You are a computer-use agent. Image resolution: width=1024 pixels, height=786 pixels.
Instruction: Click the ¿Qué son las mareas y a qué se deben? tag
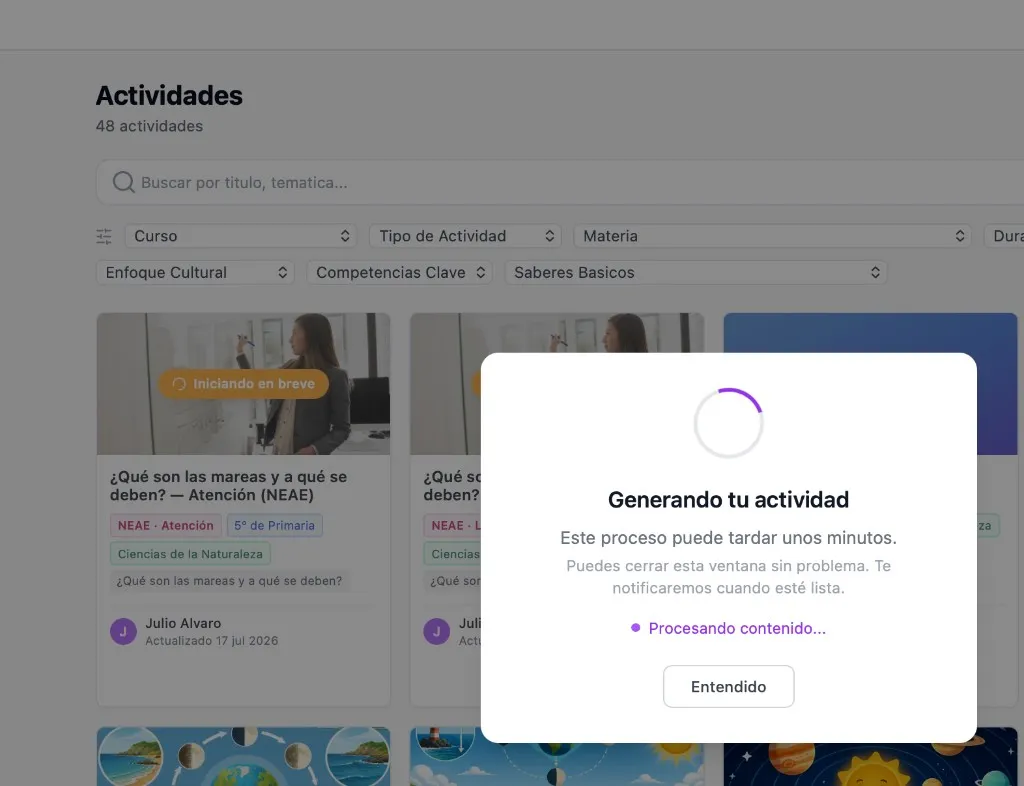pyautogui.click(x=229, y=581)
